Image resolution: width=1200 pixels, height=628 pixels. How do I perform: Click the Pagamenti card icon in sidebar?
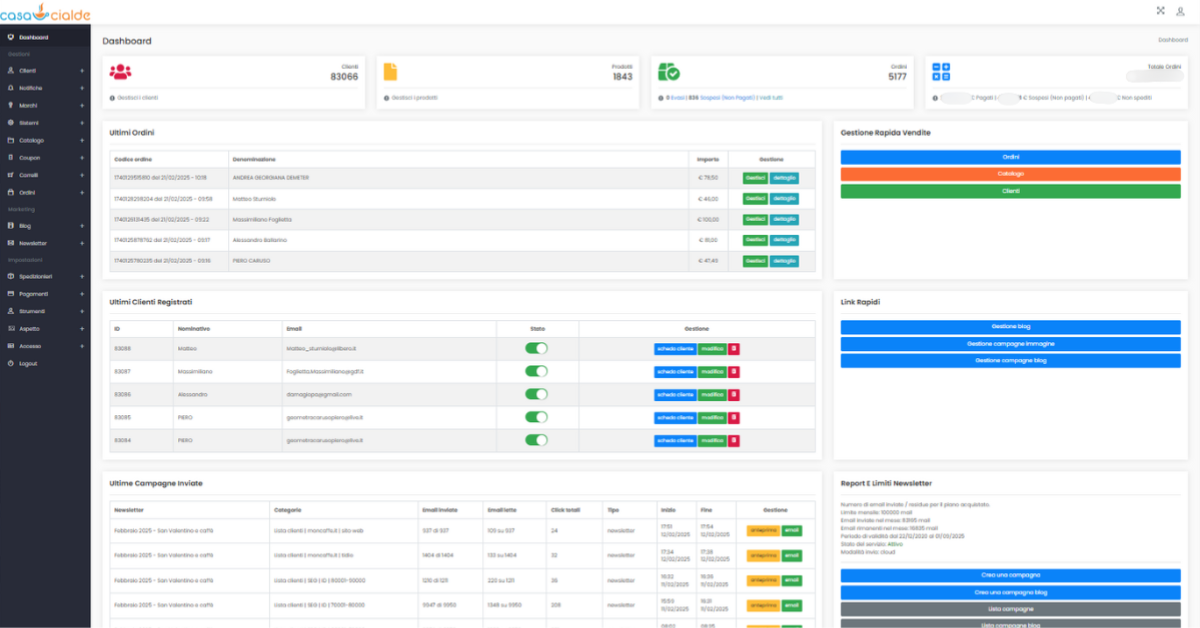(x=10, y=294)
